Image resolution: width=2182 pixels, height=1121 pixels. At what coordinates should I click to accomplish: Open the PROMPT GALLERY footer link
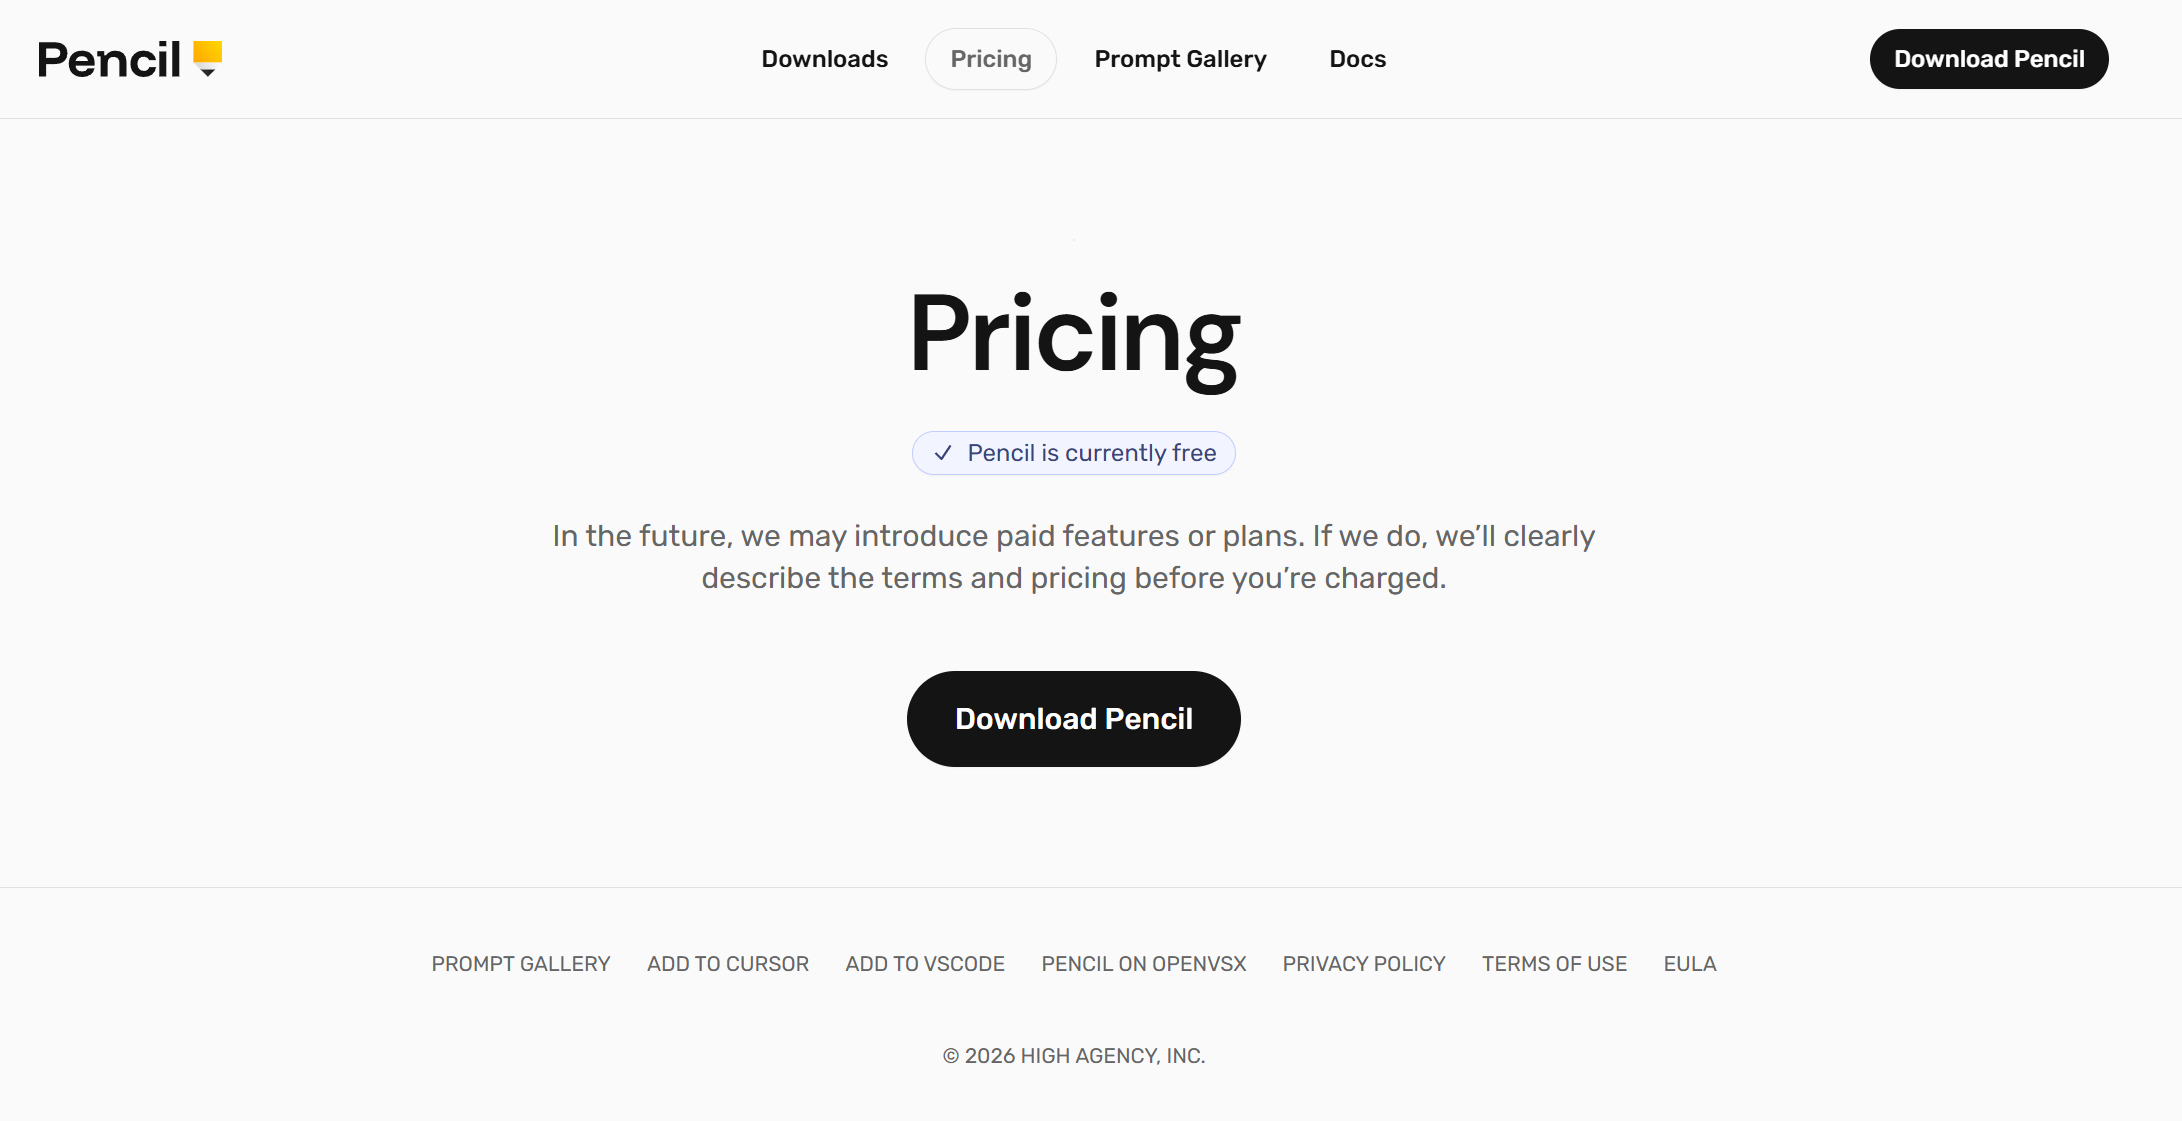click(520, 964)
